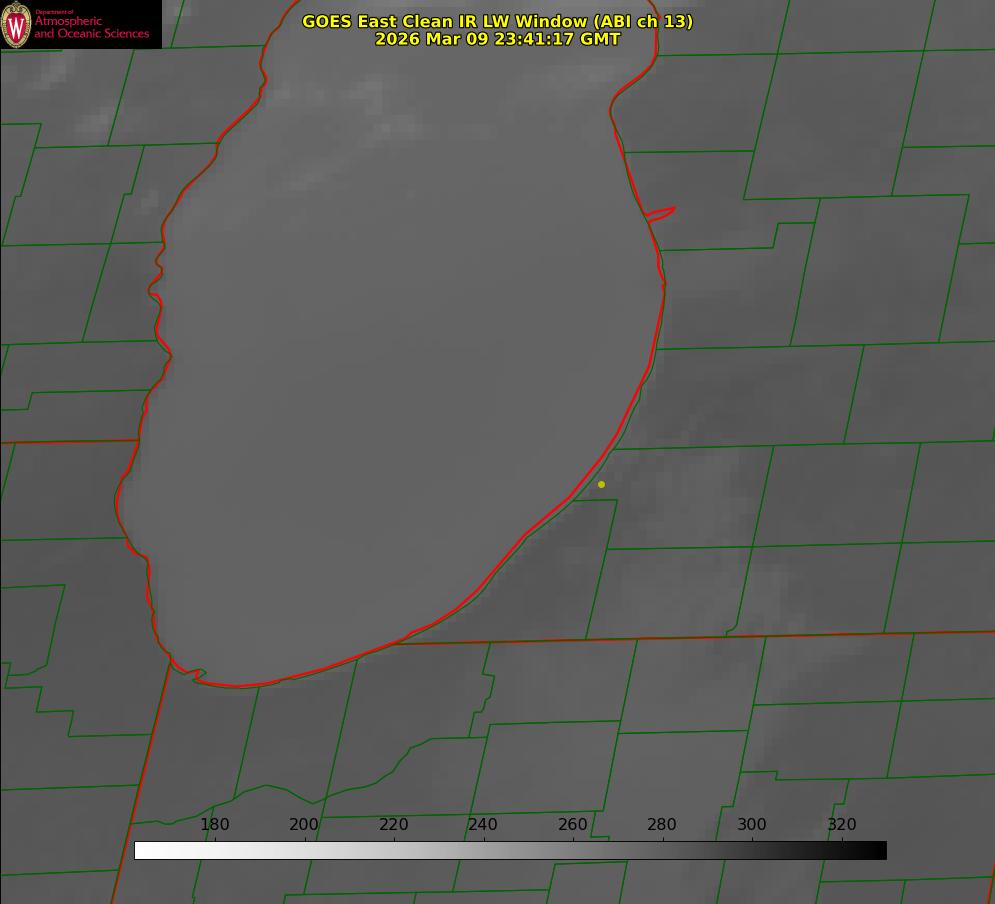Select the 2026 Mar 09 timestamp text
Image resolution: width=995 pixels, height=904 pixels.
coord(497,39)
